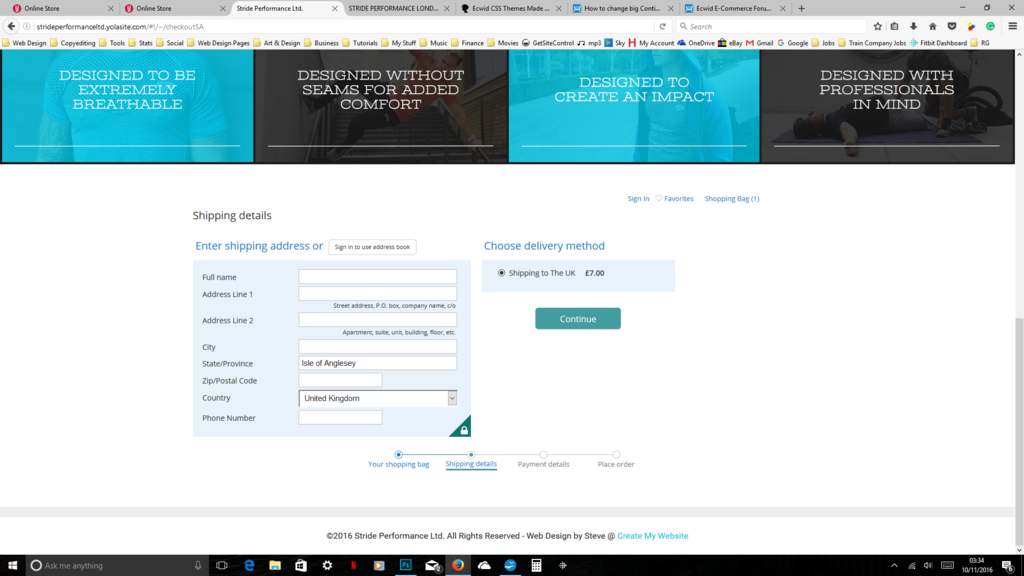Click the Firefox search box

(771, 26)
